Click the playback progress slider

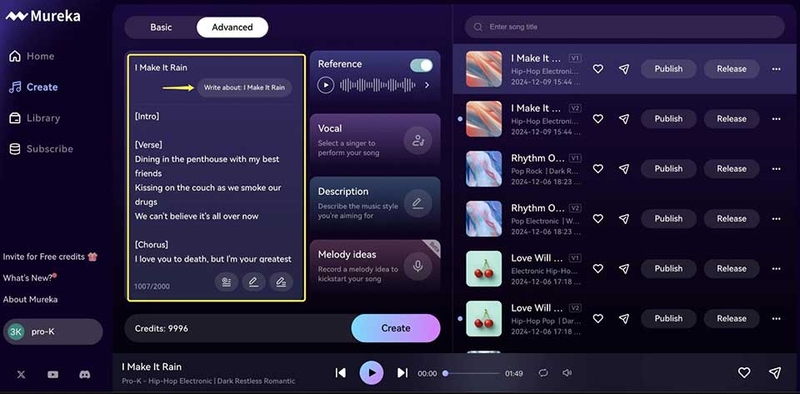click(x=471, y=374)
